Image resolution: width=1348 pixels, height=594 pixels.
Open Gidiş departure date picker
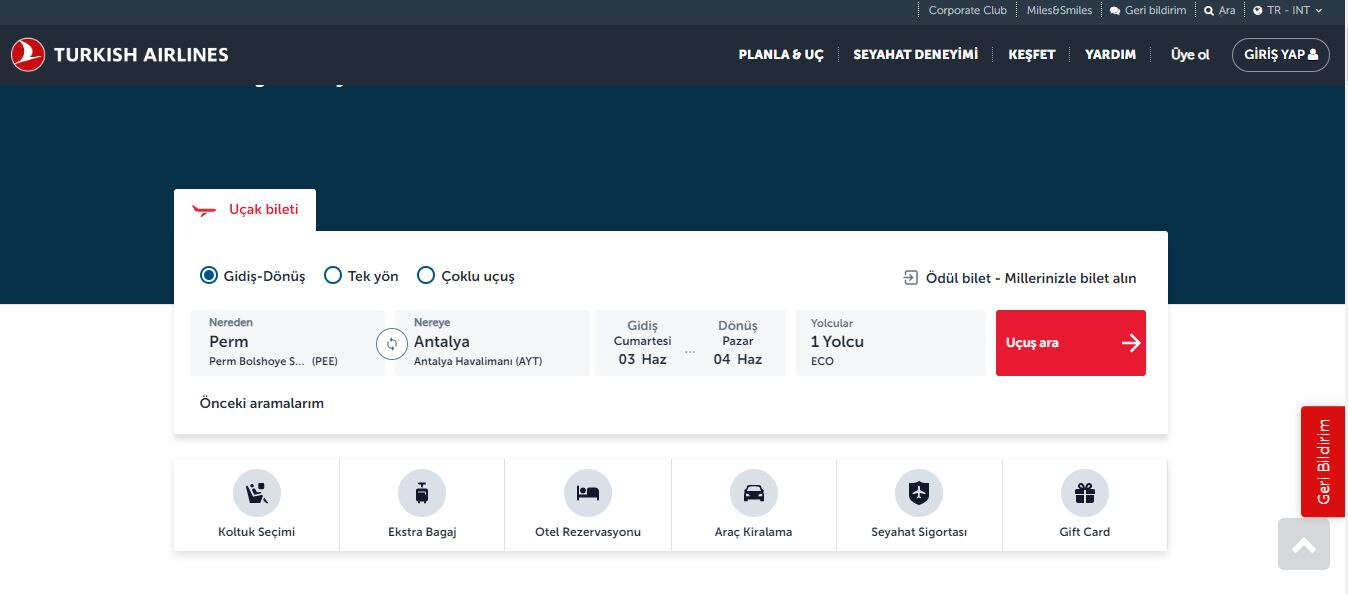pyautogui.click(x=642, y=343)
